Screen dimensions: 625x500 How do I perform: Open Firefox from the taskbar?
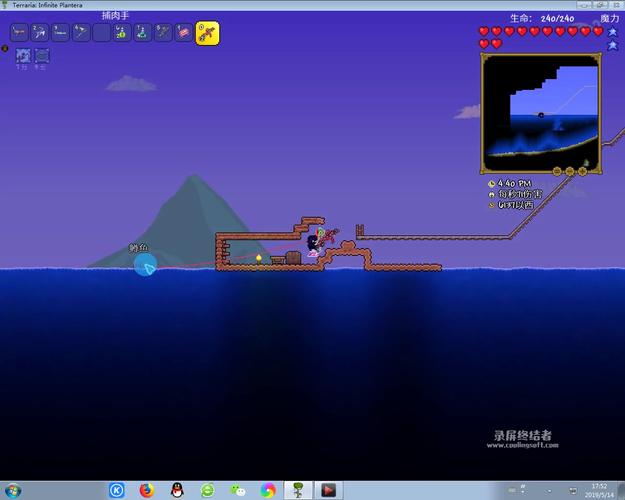pyautogui.click(x=147, y=490)
